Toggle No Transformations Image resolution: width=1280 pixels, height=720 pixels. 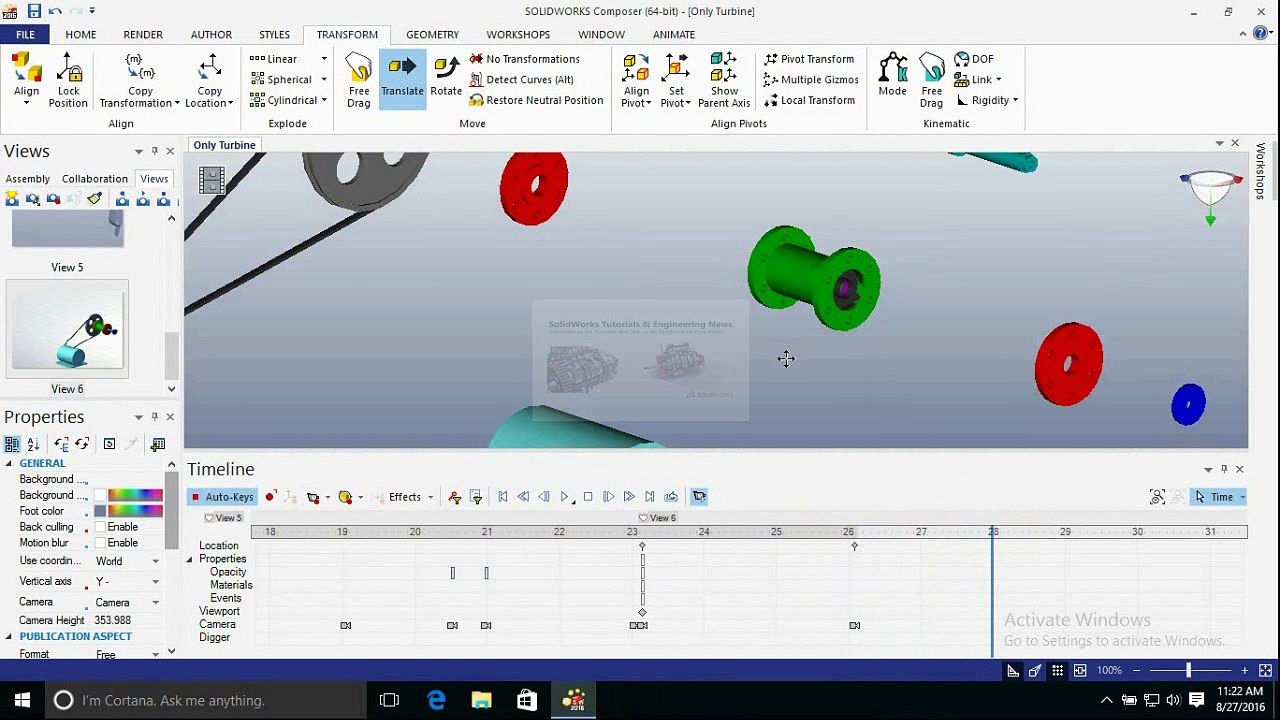524,59
